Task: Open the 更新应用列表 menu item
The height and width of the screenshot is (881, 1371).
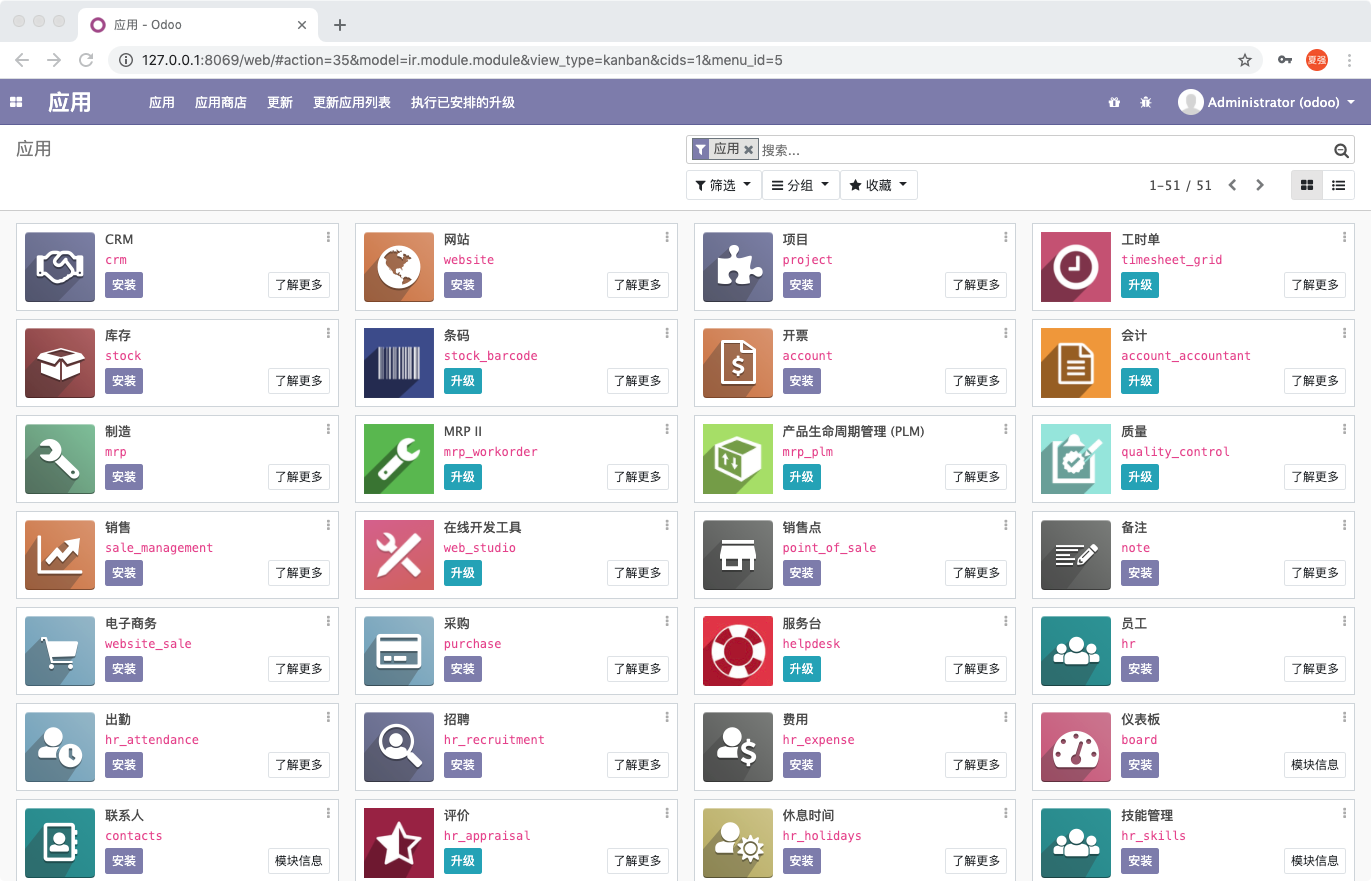Action: (x=352, y=102)
